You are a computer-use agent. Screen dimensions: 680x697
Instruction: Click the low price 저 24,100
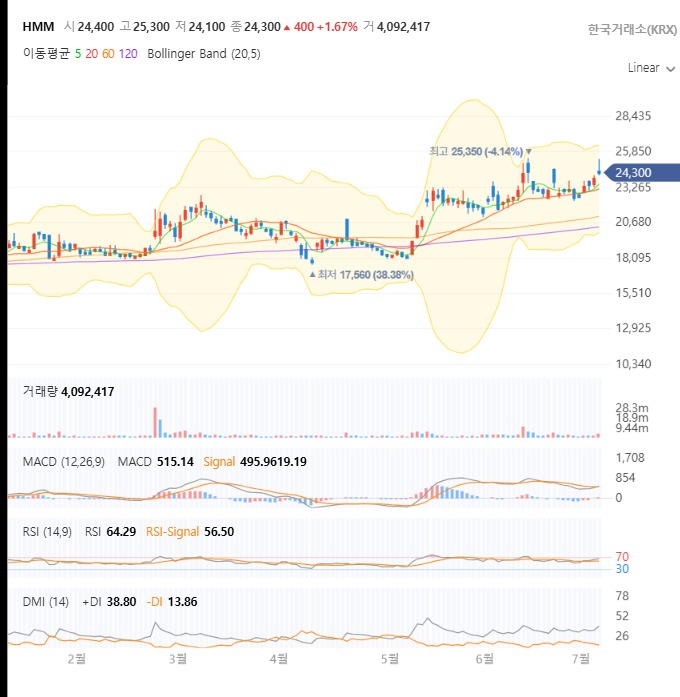200,27
